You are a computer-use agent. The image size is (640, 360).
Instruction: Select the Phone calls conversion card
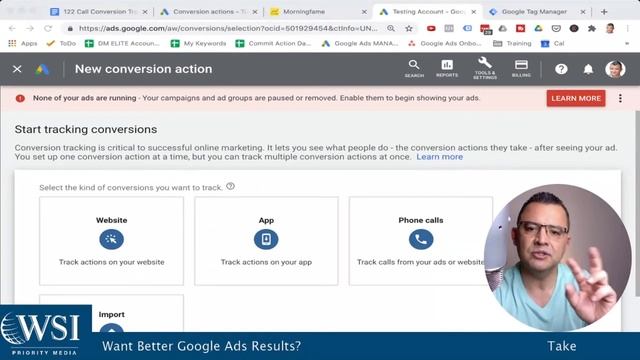[x=421, y=241]
